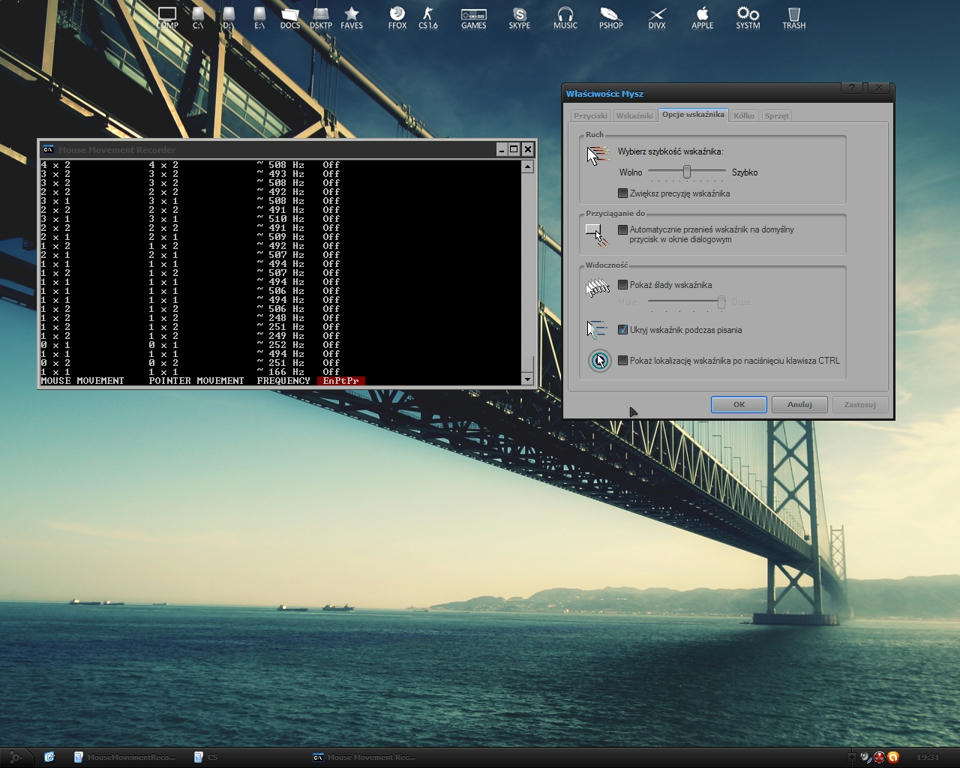Click the Zastosuj button
Image resolution: width=960 pixels, height=768 pixels.
pos(860,404)
